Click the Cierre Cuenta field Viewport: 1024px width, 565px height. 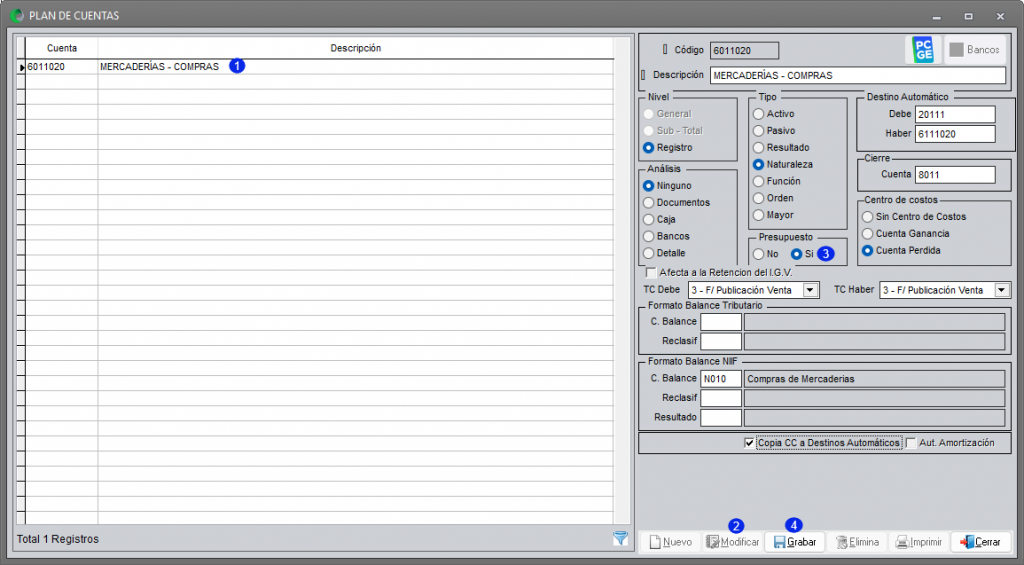coord(955,175)
